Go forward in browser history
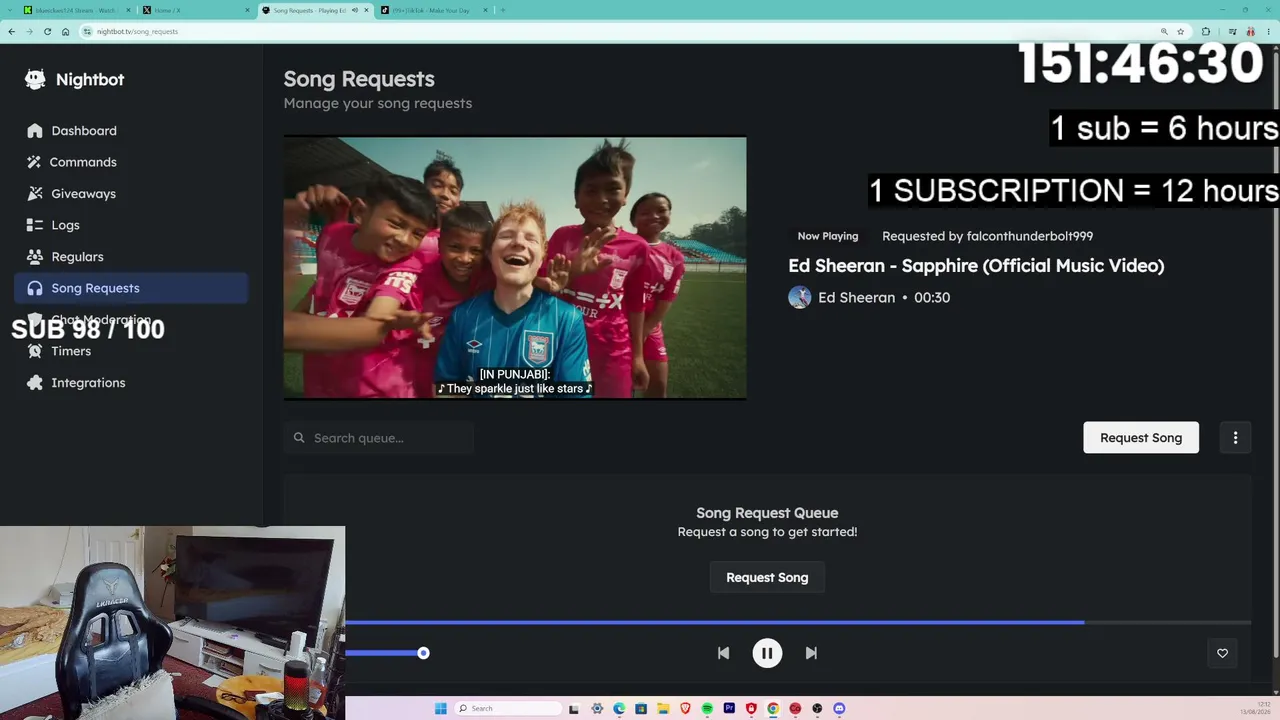 coord(29,31)
